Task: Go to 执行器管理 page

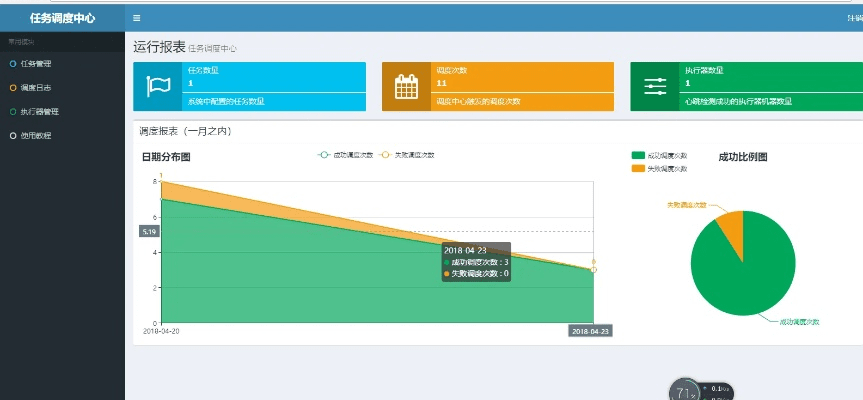Action: 40,112
